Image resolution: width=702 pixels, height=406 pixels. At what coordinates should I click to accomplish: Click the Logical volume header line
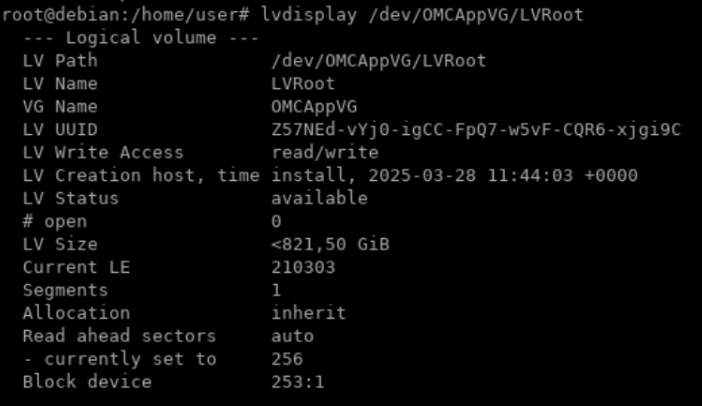tap(141, 38)
